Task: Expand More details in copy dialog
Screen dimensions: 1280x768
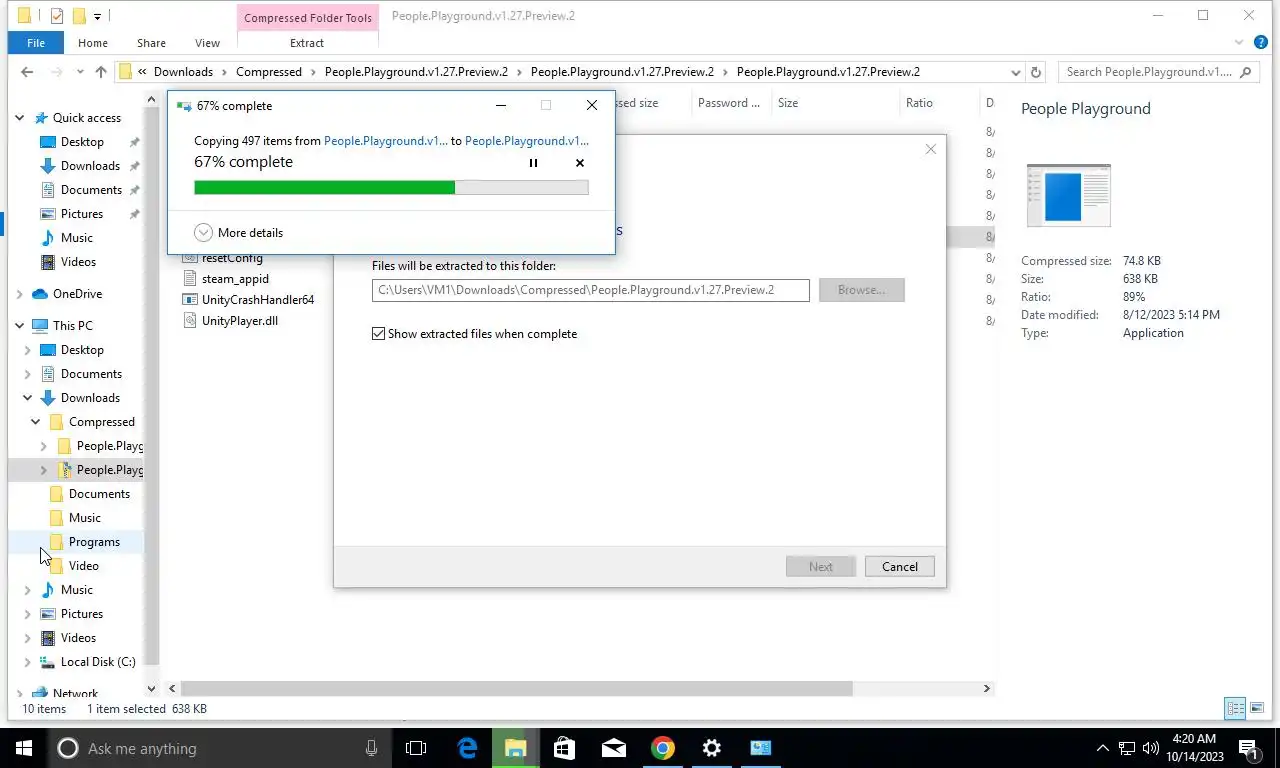Action: tap(239, 232)
